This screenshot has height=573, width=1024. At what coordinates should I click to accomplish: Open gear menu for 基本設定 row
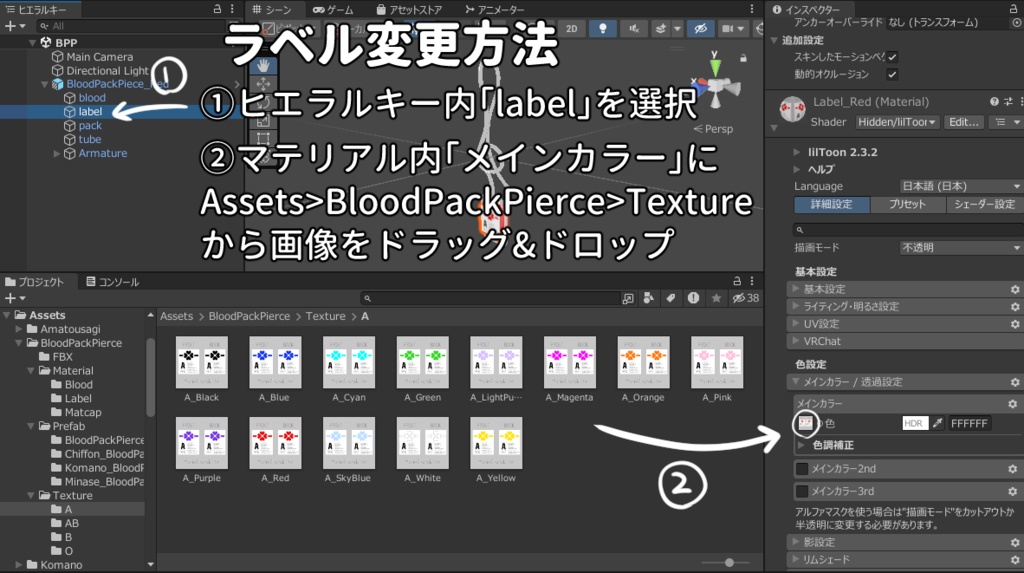[1015, 289]
